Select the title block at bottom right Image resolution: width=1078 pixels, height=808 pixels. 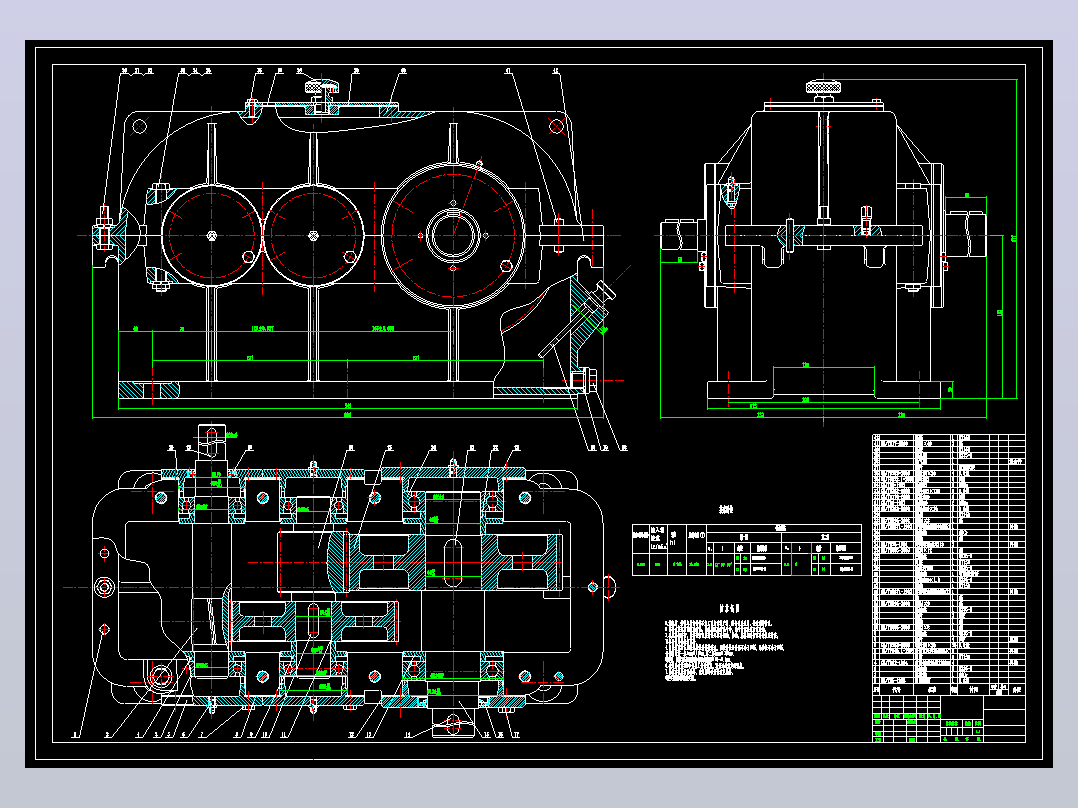pos(949,719)
